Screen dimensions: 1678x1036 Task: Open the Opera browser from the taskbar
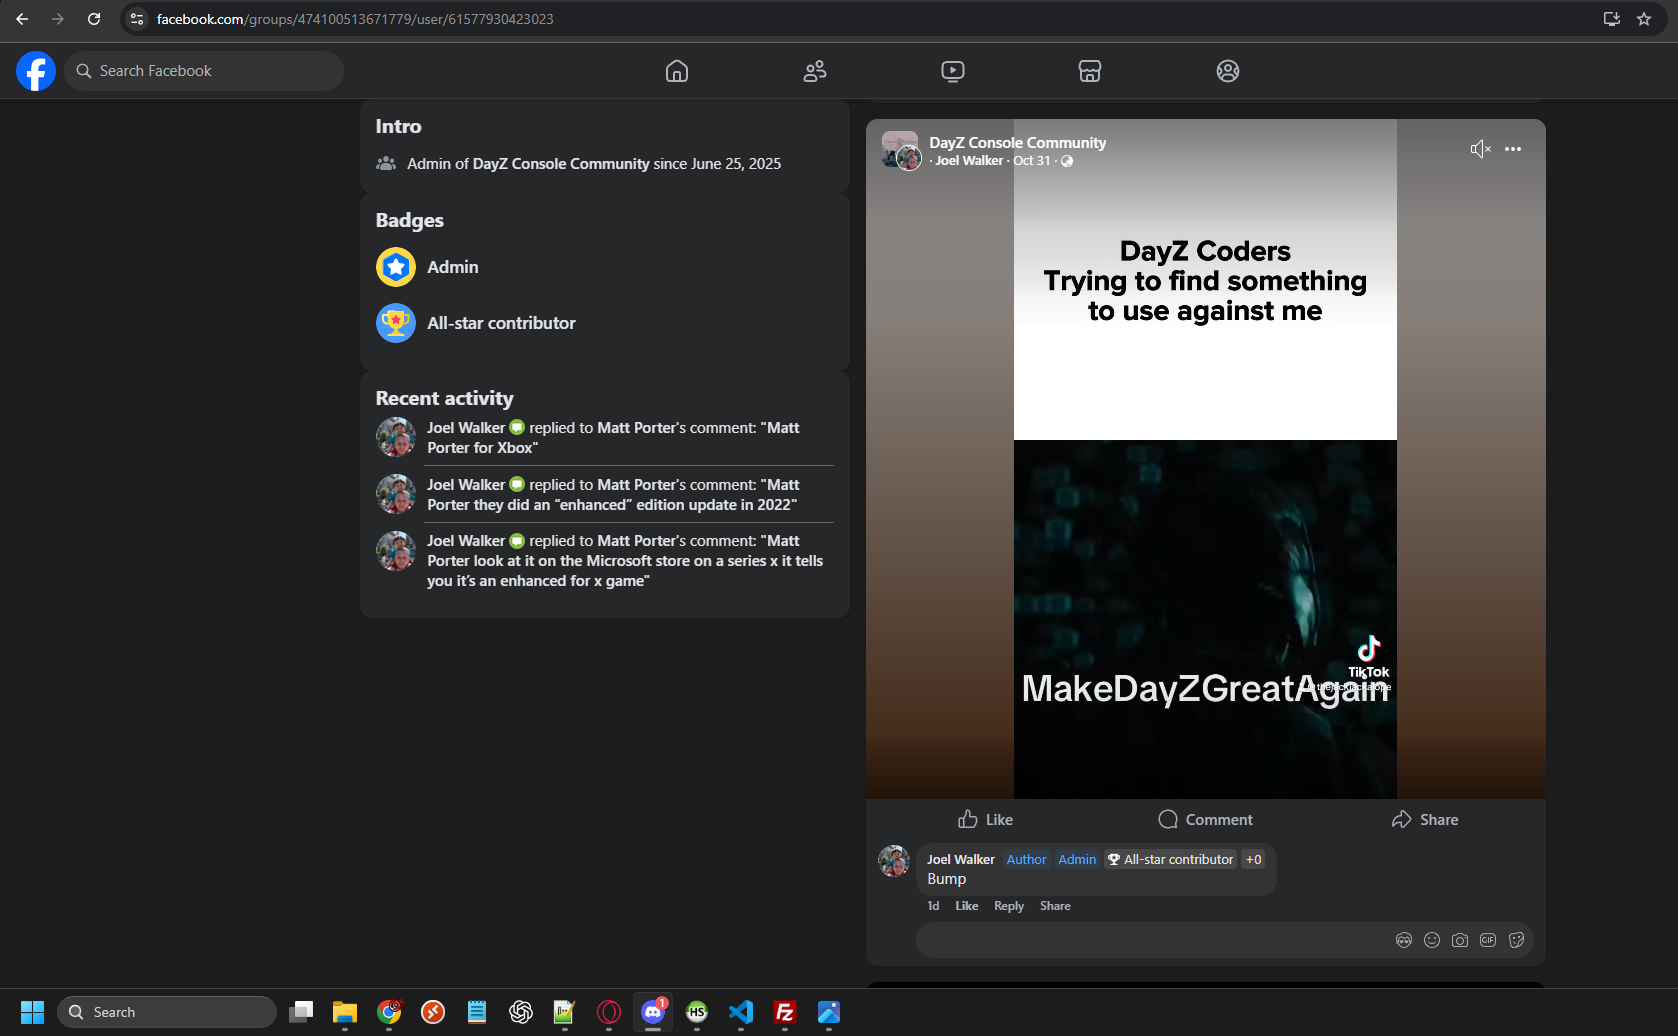click(x=609, y=1012)
